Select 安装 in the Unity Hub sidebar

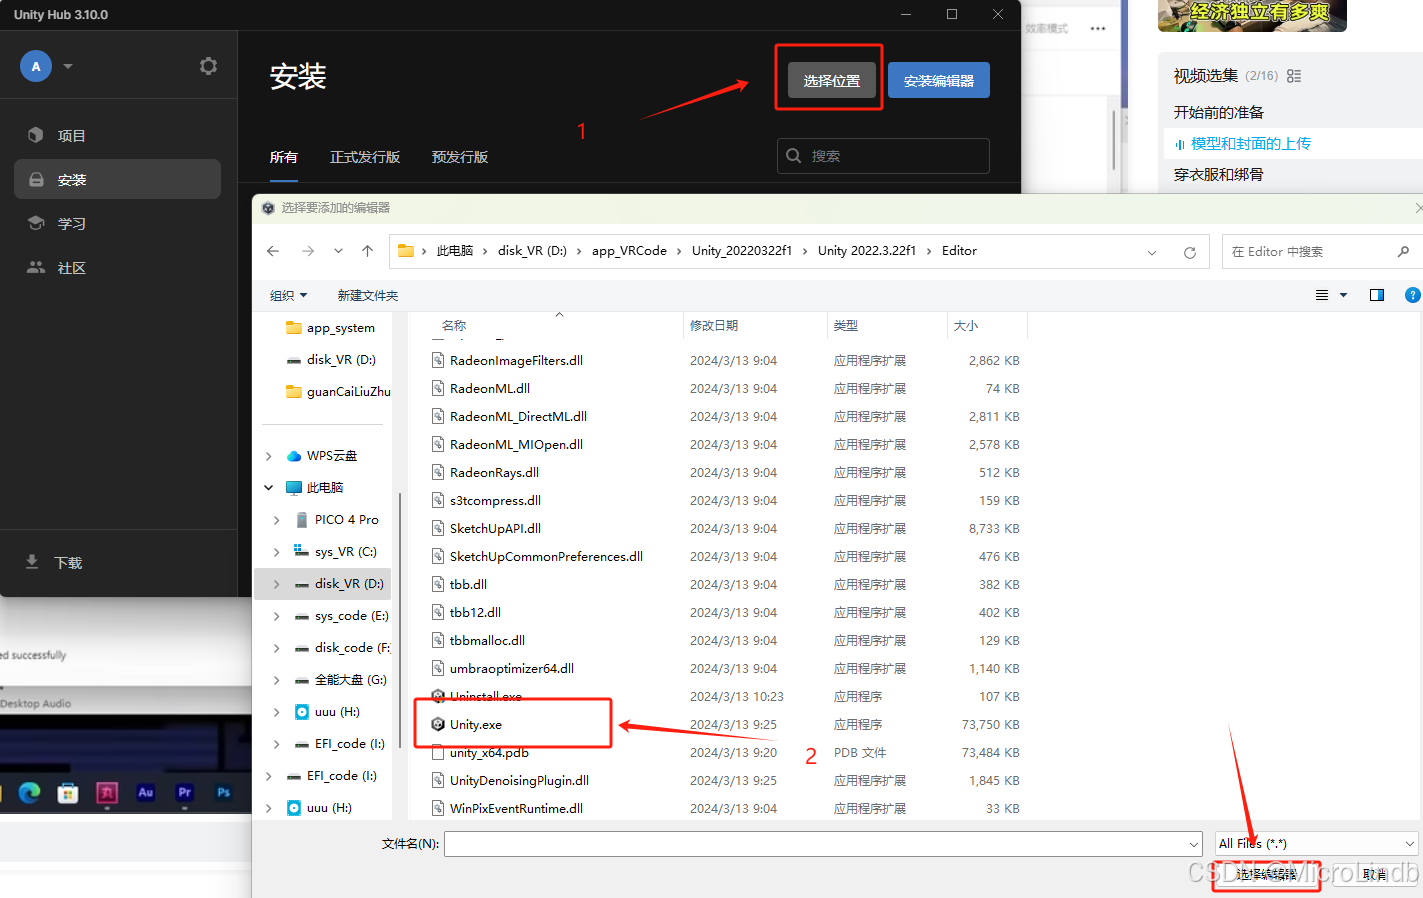[118, 179]
